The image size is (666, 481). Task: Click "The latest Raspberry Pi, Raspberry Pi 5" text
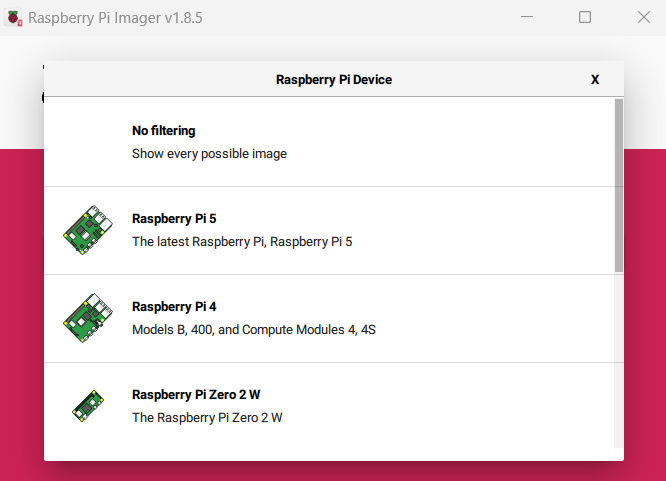[242, 241]
